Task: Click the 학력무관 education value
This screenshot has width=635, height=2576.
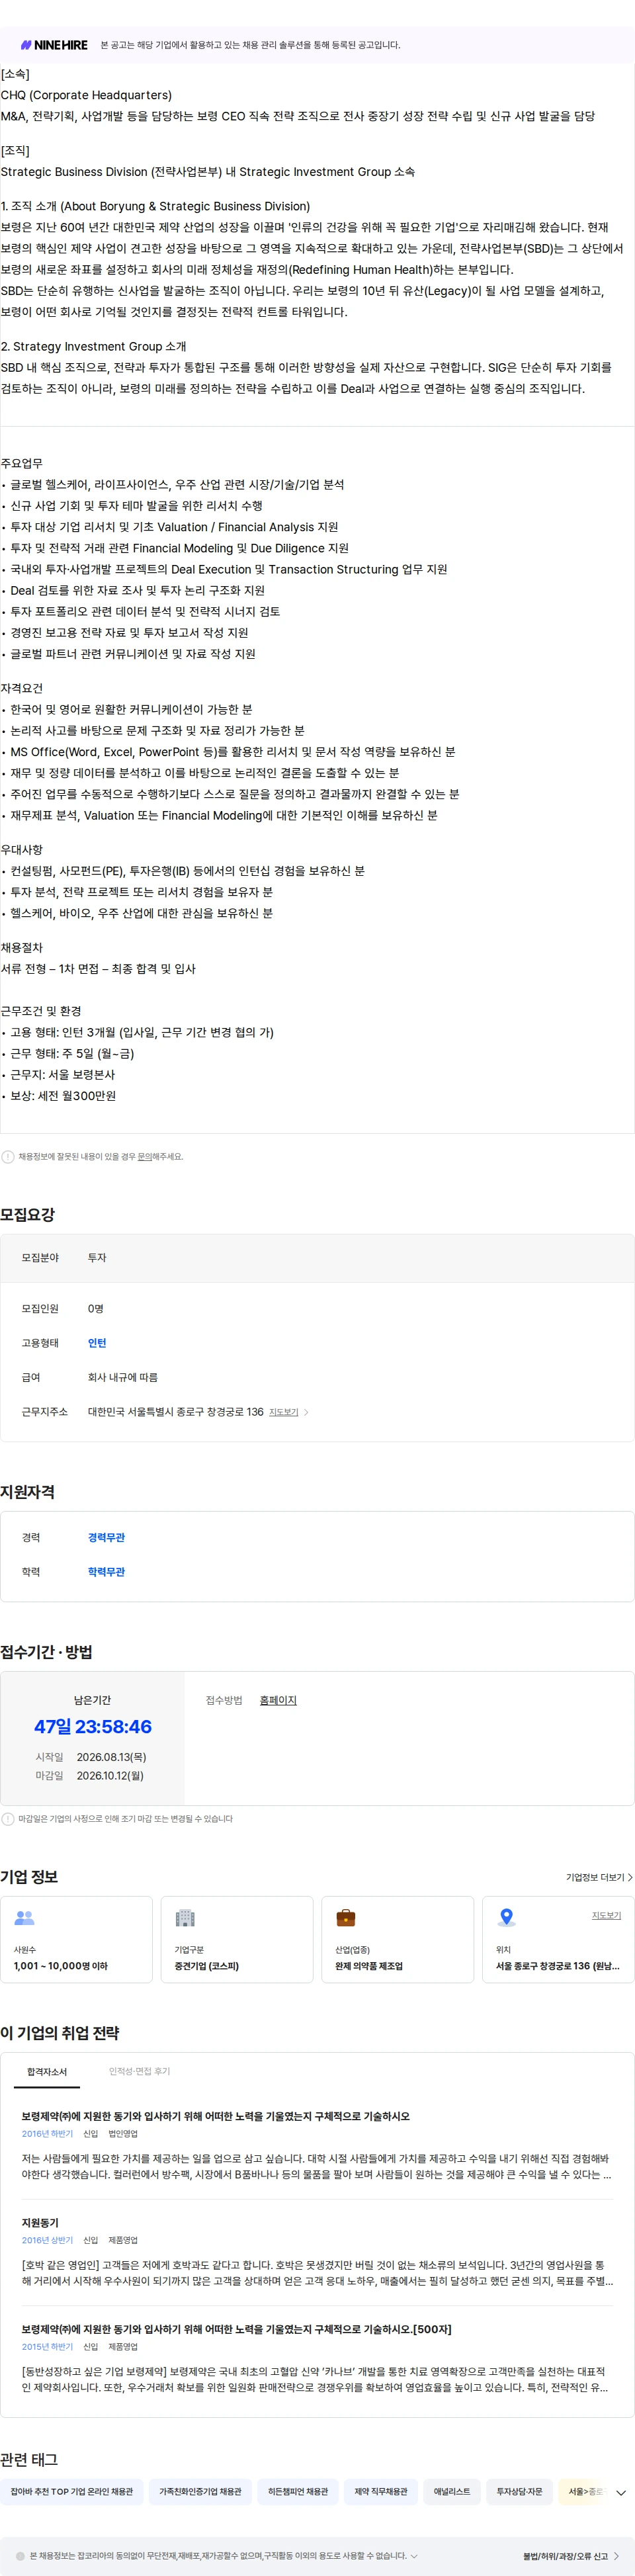Action: click(x=106, y=1572)
